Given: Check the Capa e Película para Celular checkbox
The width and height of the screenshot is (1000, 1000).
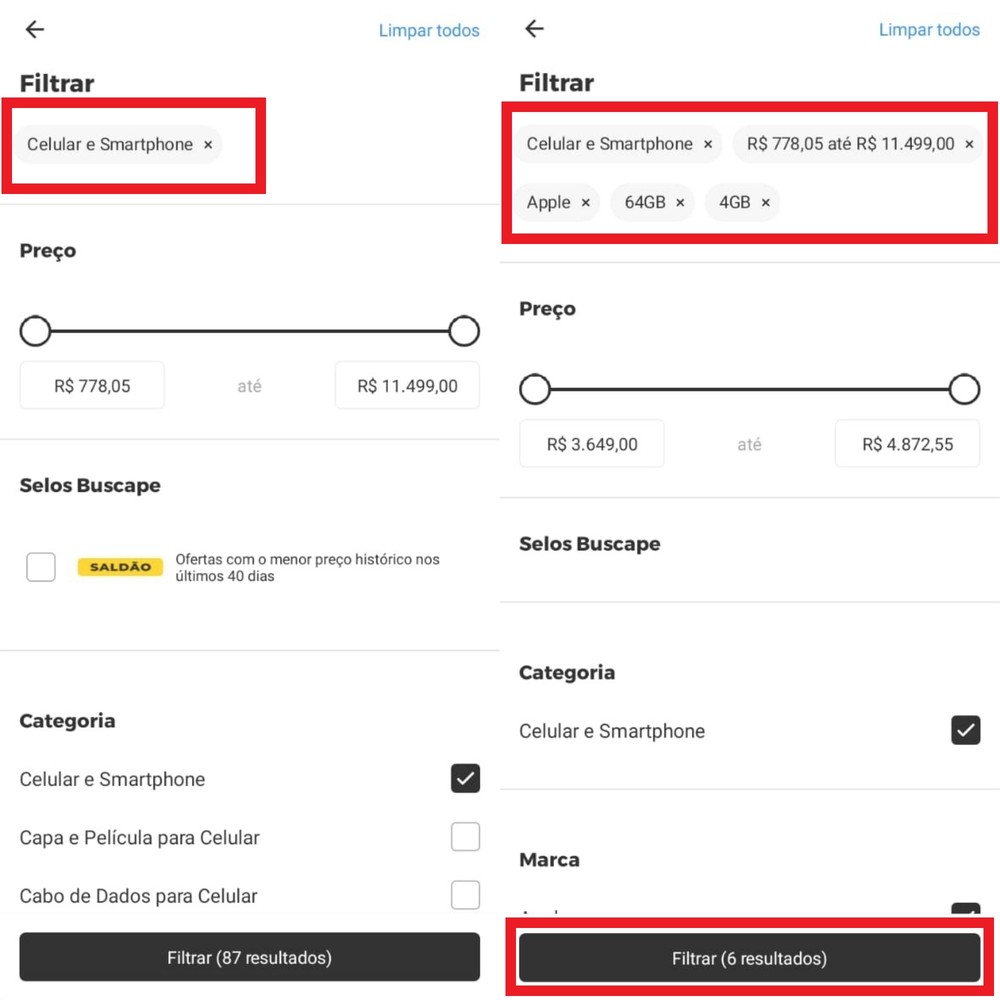Looking at the screenshot, I should pyautogui.click(x=465, y=837).
